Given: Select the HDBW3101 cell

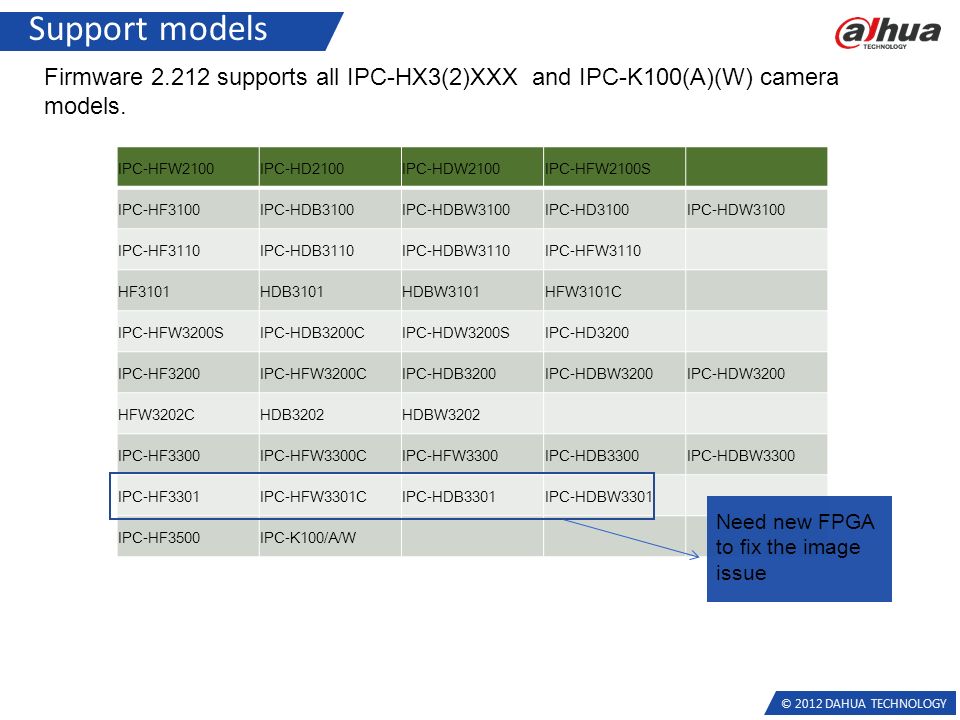Looking at the screenshot, I should tap(472, 291).
